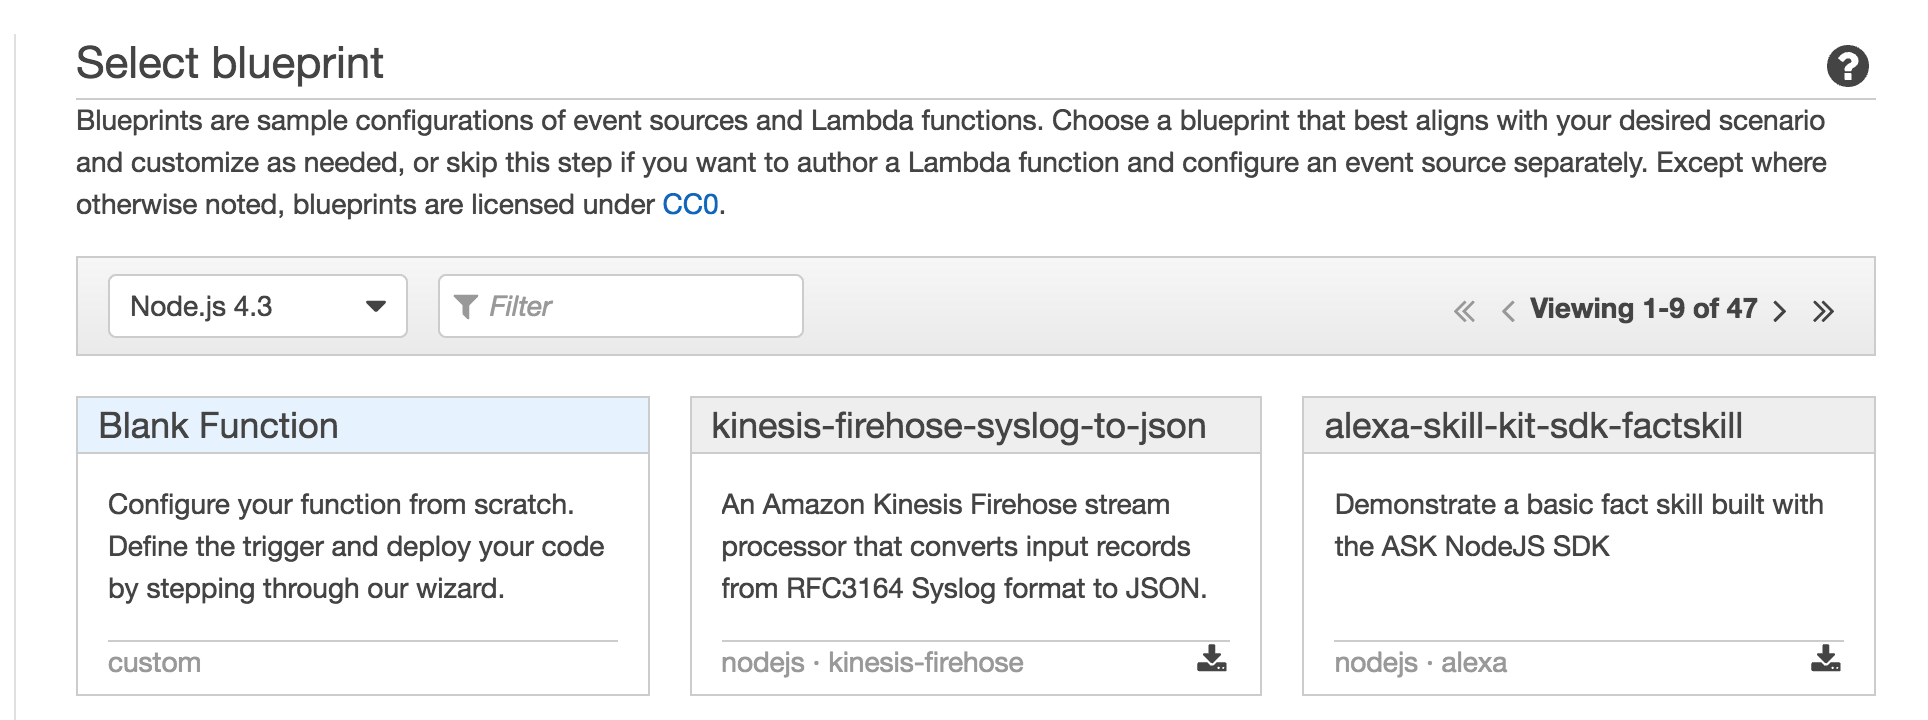Focus the Filter text field
This screenshot has width=1928, height=720.
point(621,306)
